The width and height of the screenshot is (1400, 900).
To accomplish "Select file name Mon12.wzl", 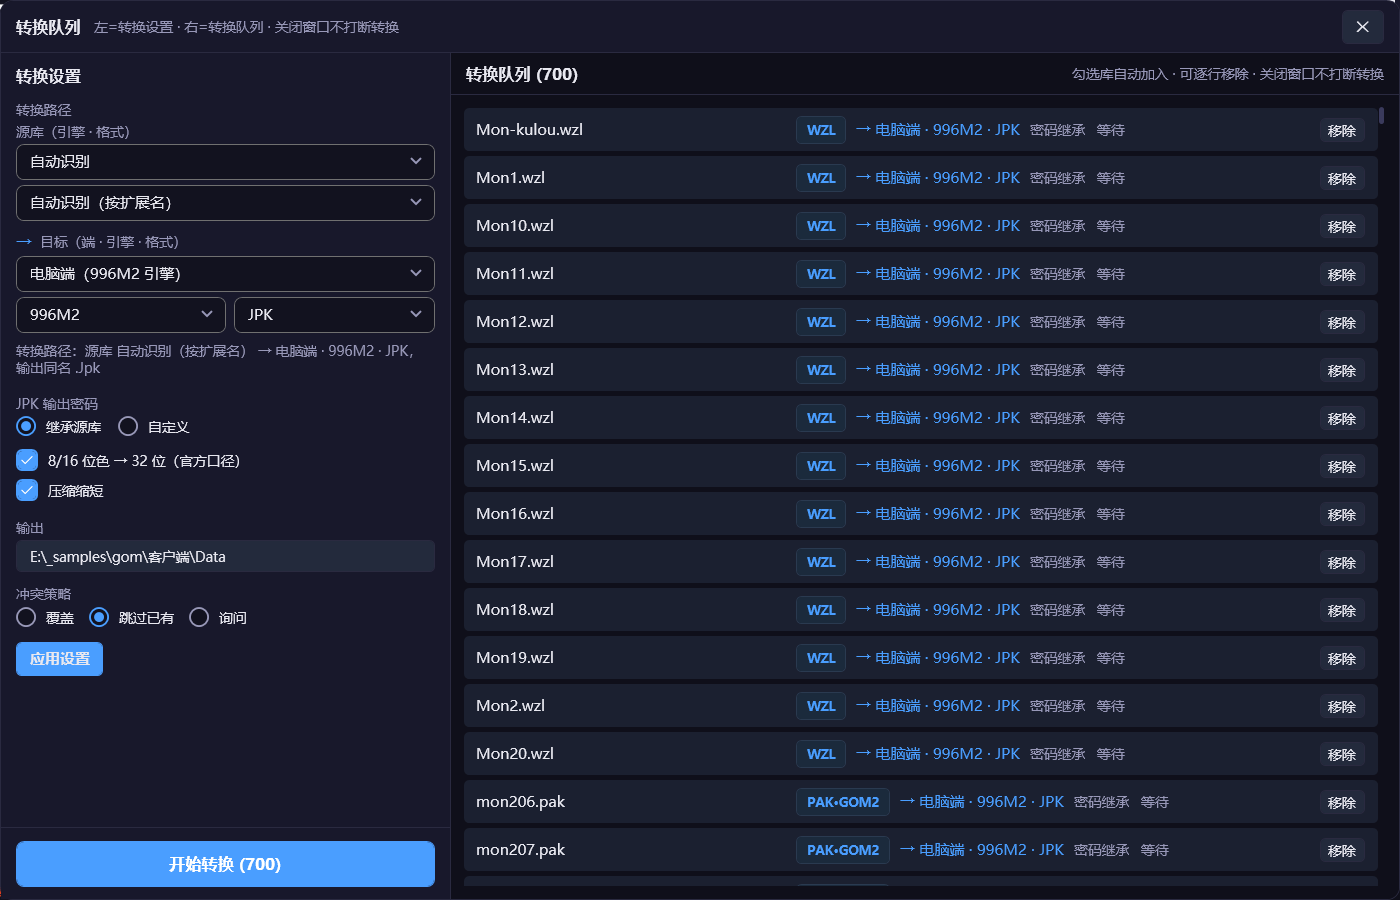I will [x=515, y=322].
